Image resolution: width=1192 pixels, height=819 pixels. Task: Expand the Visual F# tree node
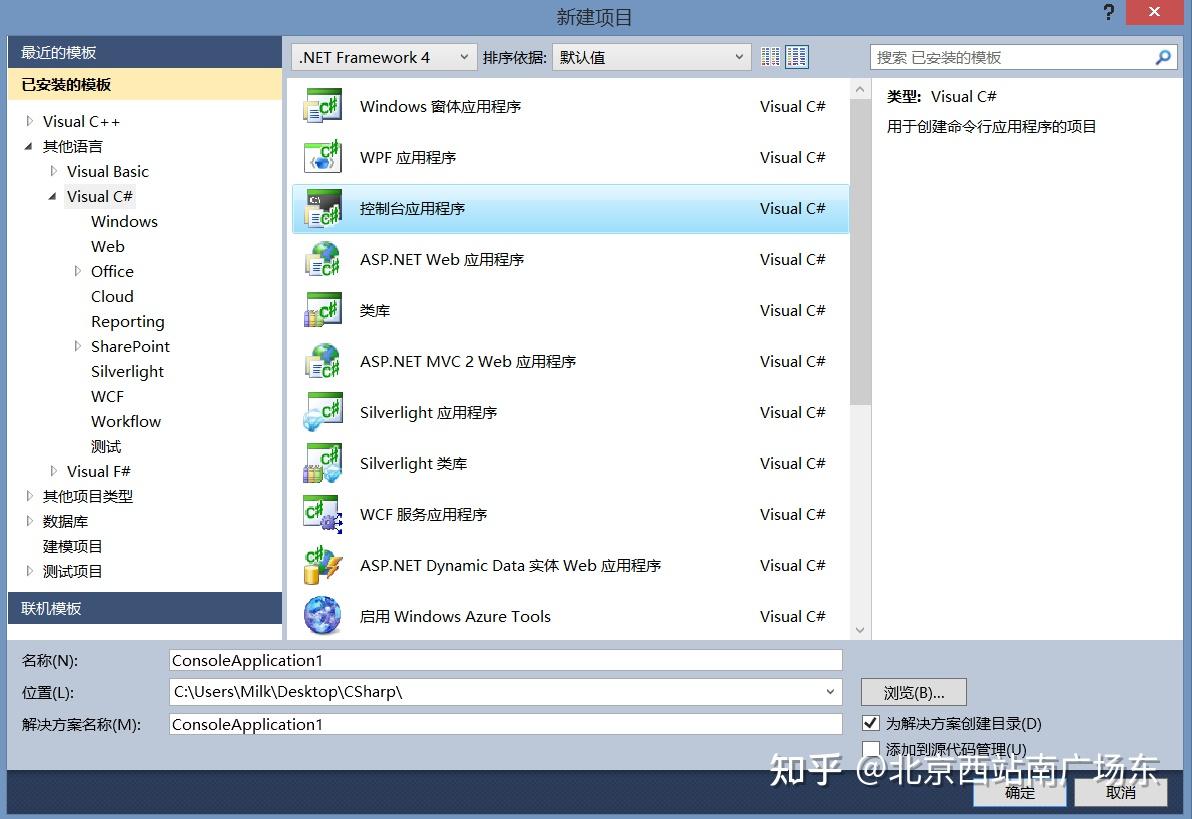pos(53,471)
